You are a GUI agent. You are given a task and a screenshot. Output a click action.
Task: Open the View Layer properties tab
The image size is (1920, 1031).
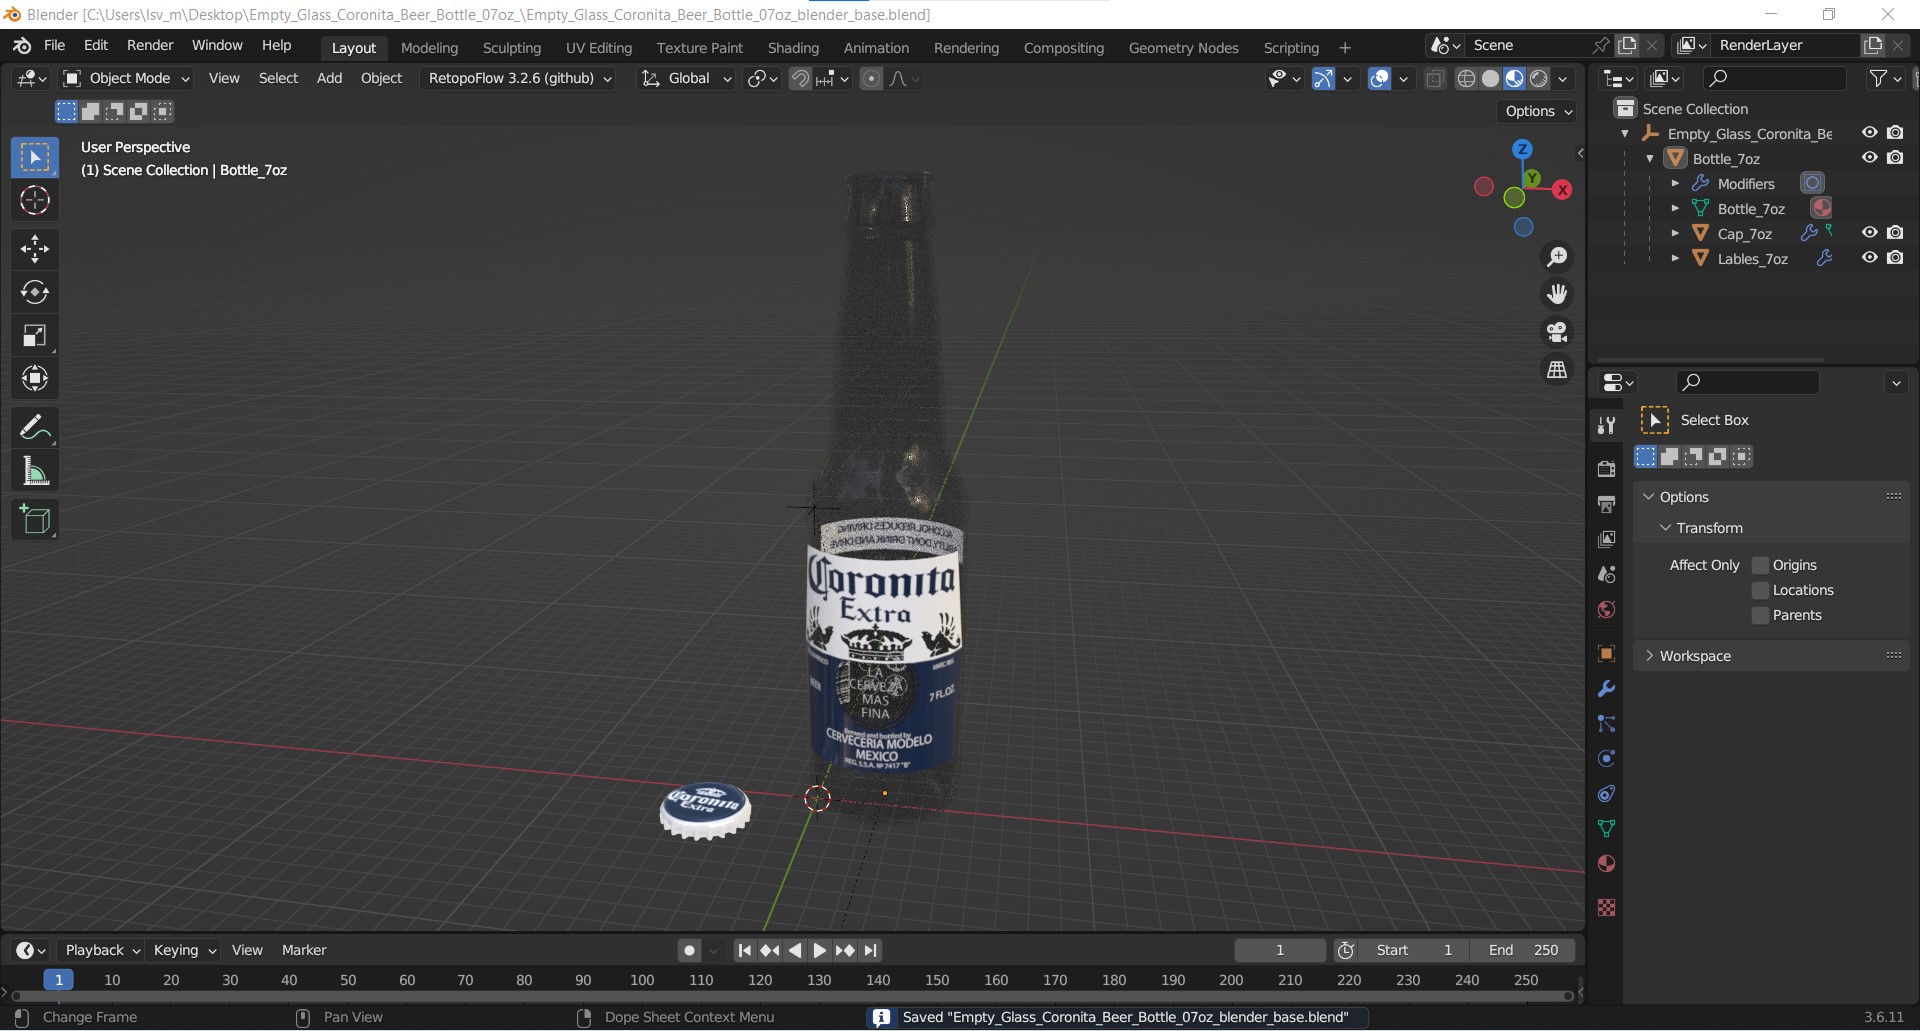(x=1606, y=539)
